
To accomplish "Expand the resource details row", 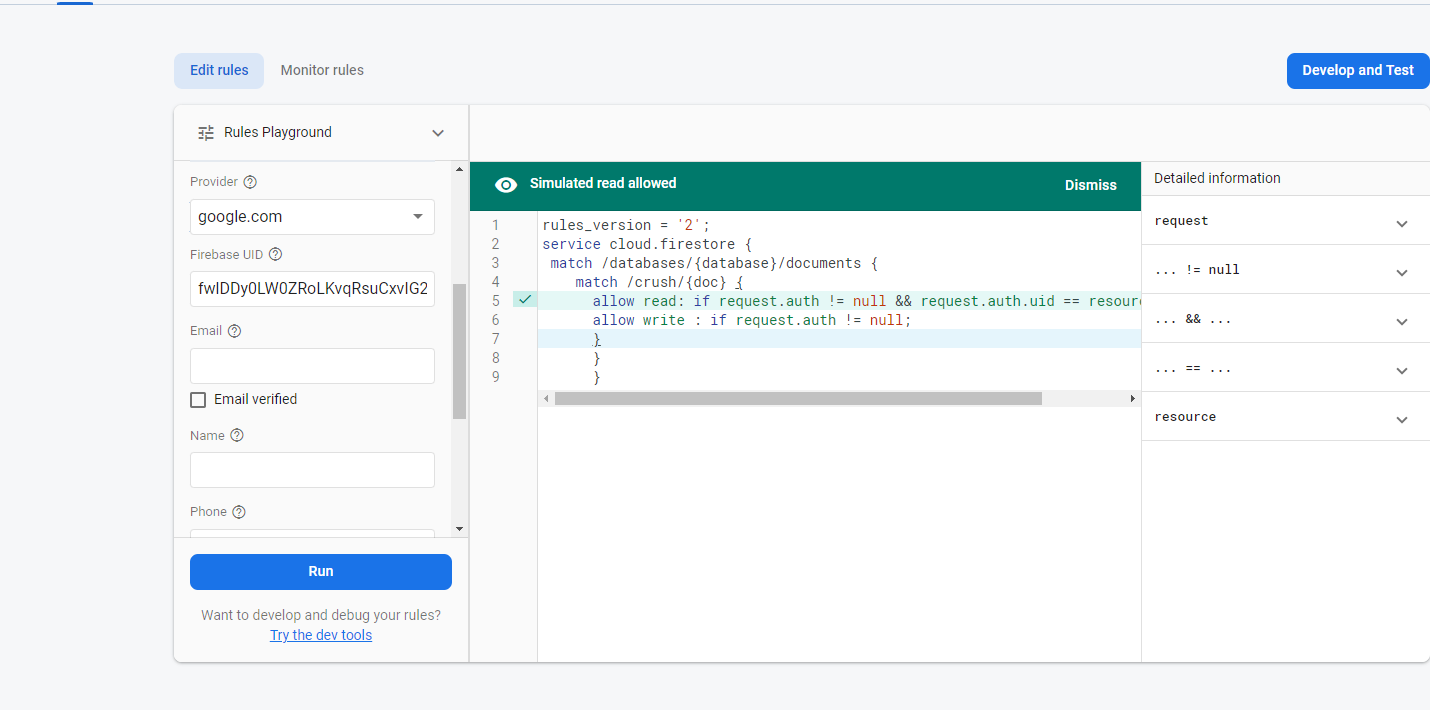I will tap(1285, 417).
